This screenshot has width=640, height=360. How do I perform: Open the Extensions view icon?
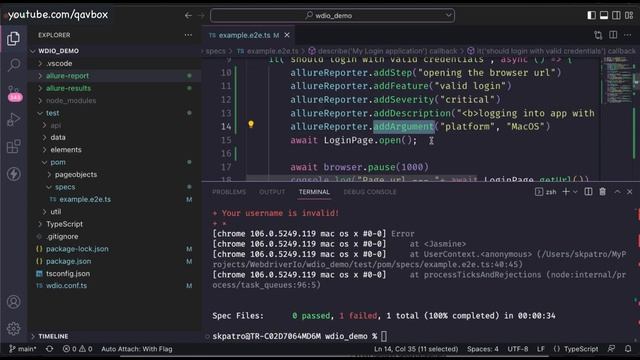[x=14, y=147]
